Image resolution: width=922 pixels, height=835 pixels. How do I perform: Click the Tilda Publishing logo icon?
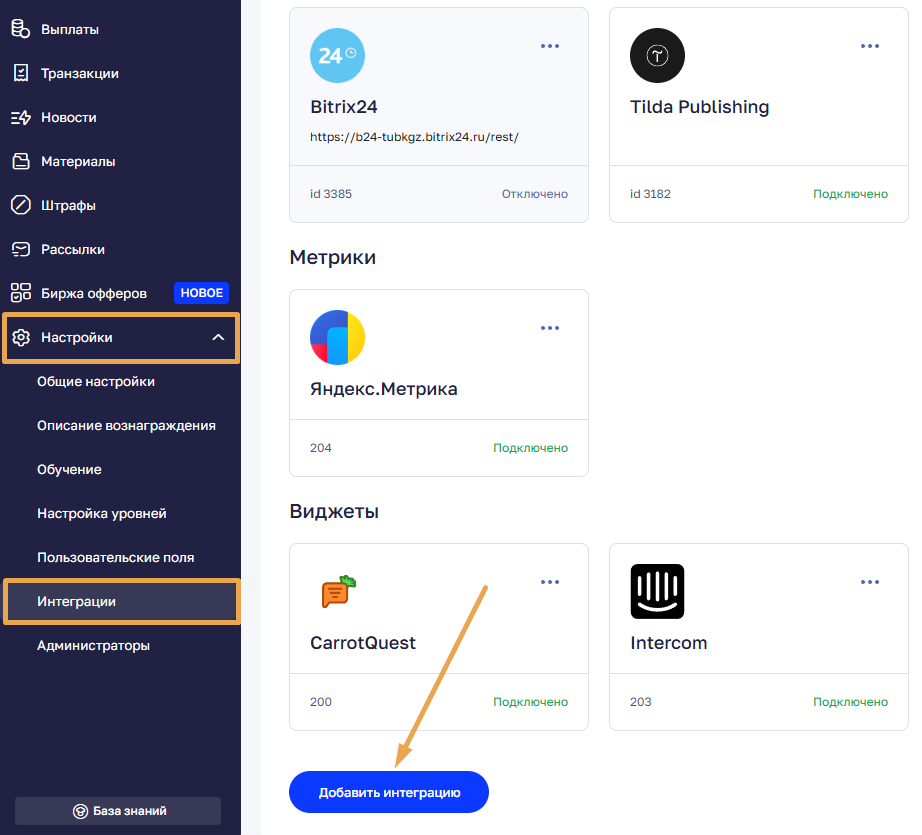657,55
